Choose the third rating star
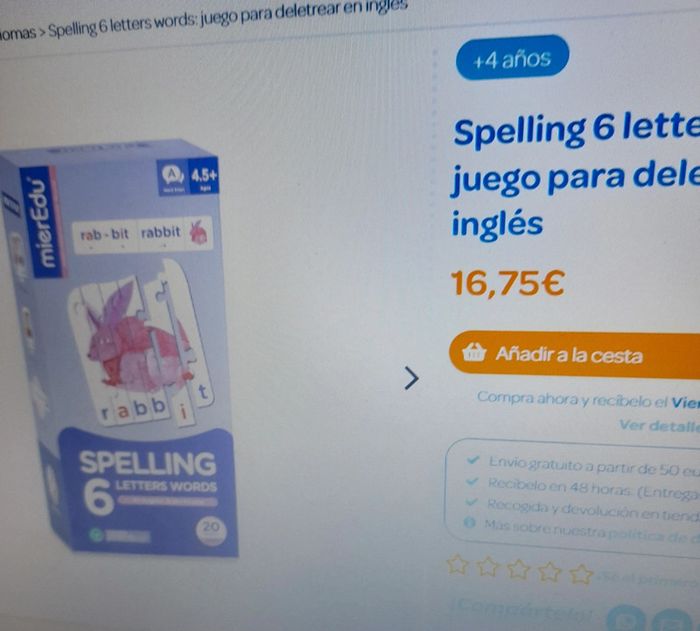The image size is (700, 631). 518,570
